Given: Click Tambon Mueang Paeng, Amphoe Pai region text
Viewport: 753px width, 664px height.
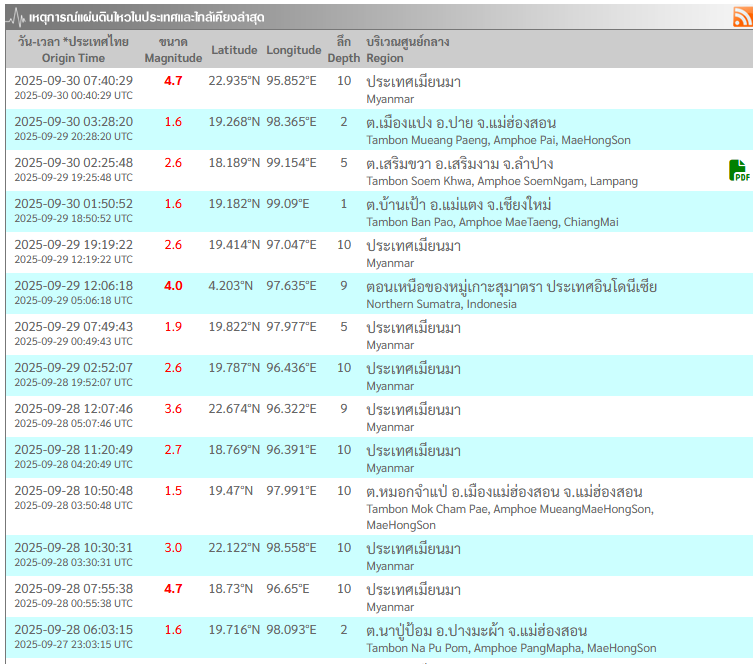Looking at the screenshot, I should 498,140.
